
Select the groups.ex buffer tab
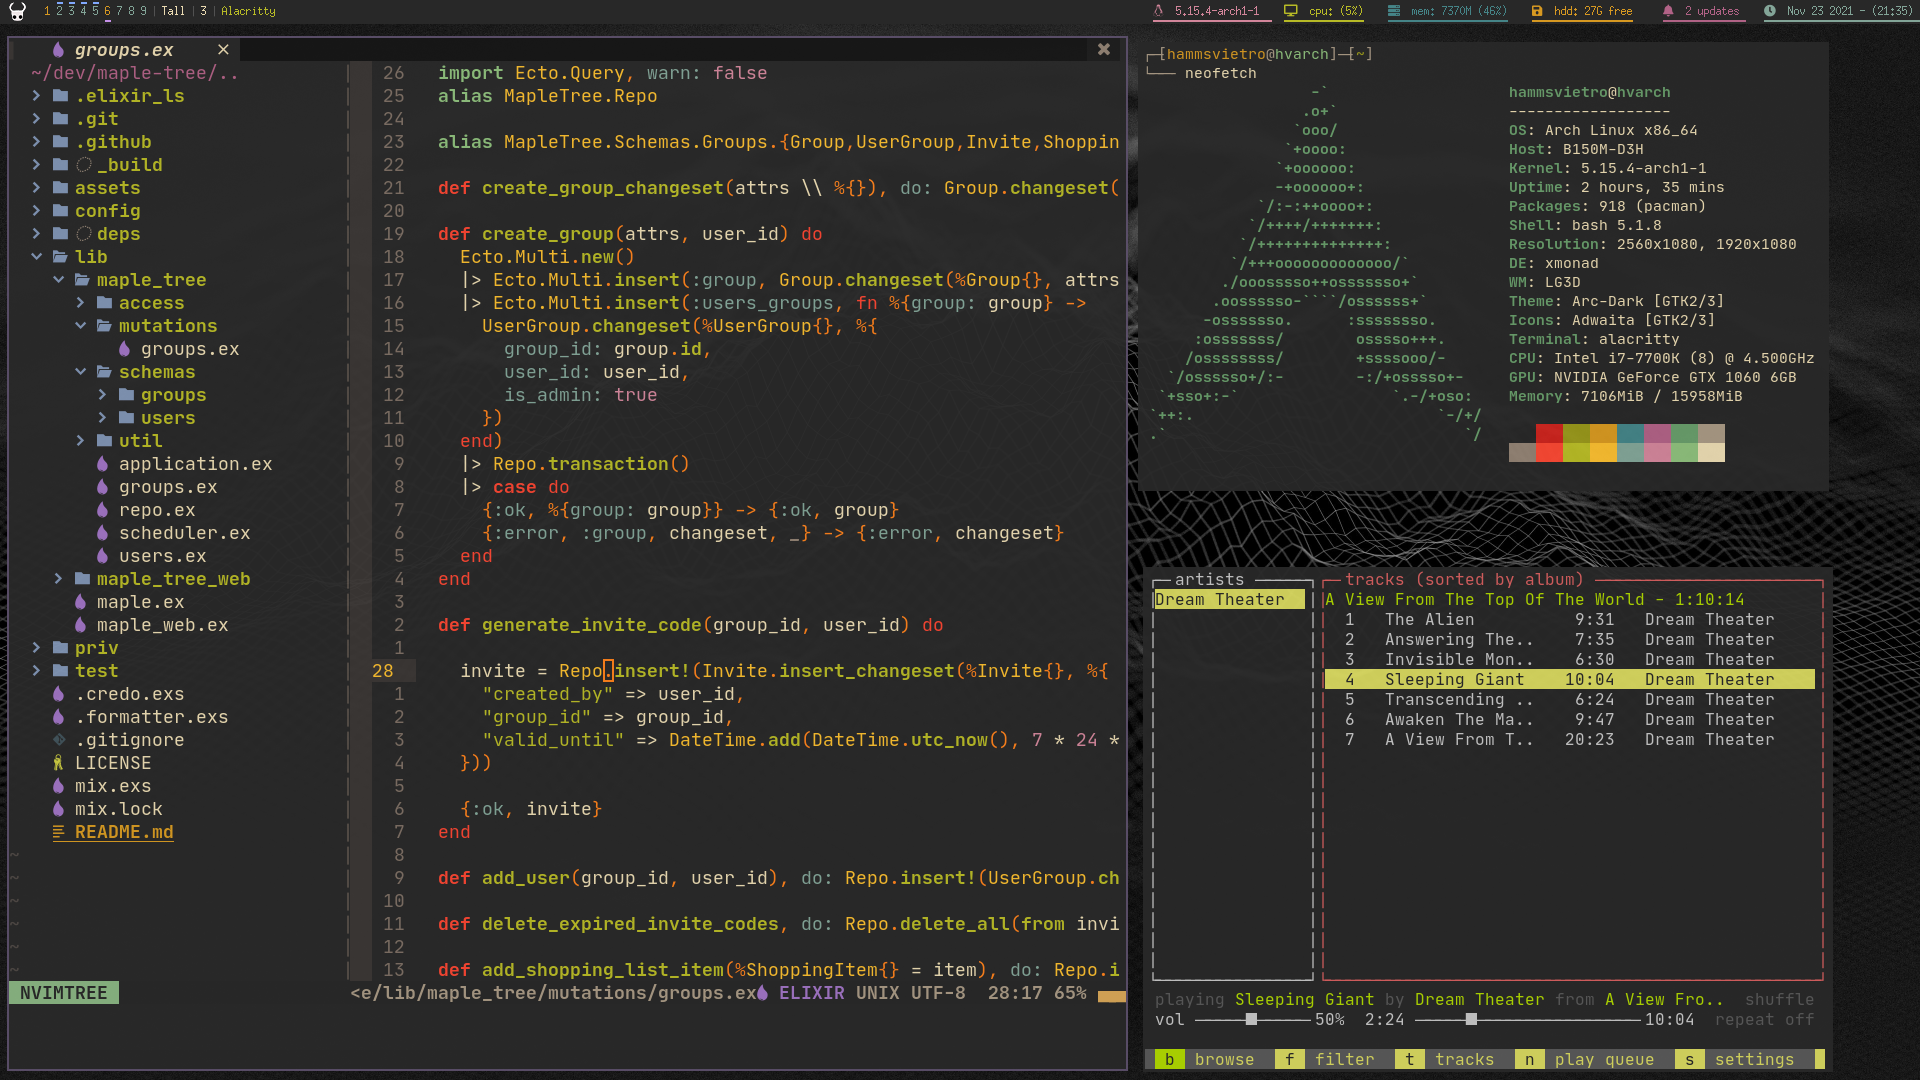coord(124,50)
